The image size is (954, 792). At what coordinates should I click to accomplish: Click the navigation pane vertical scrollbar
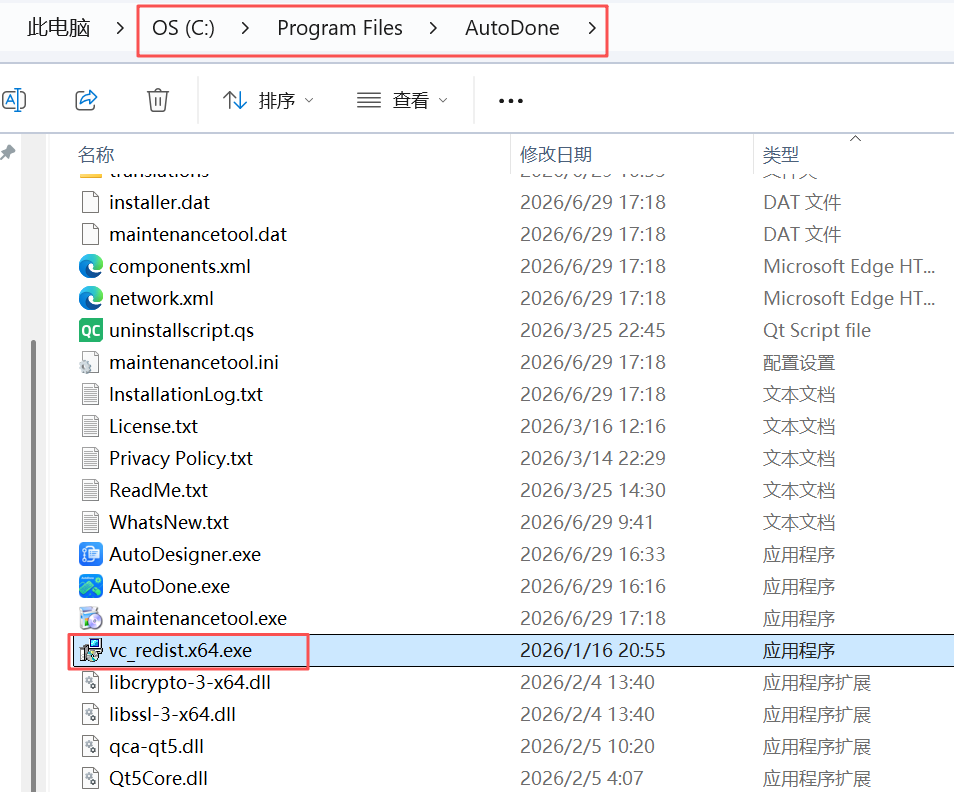pos(33,566)
